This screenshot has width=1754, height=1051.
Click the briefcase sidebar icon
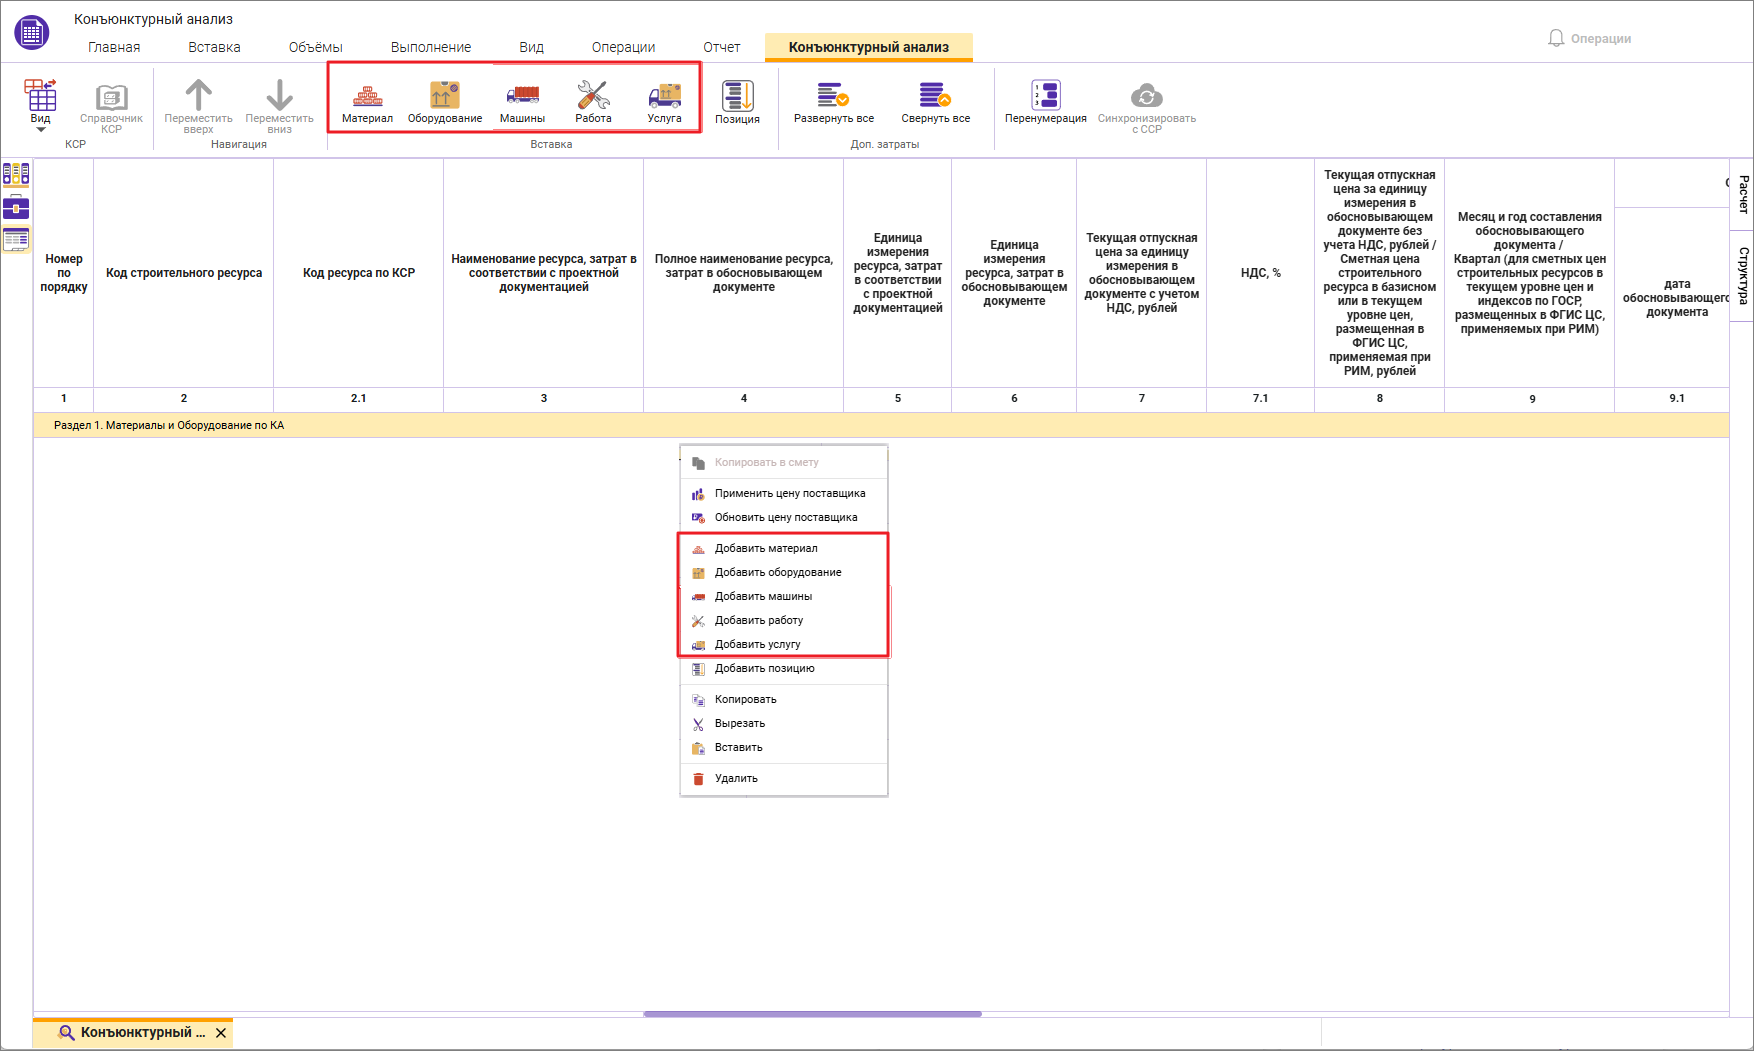[x=16, y=208]
